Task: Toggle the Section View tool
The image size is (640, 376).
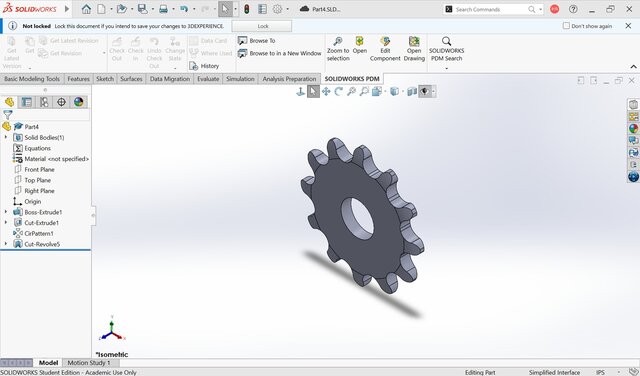Action: (x=412, y=91)
